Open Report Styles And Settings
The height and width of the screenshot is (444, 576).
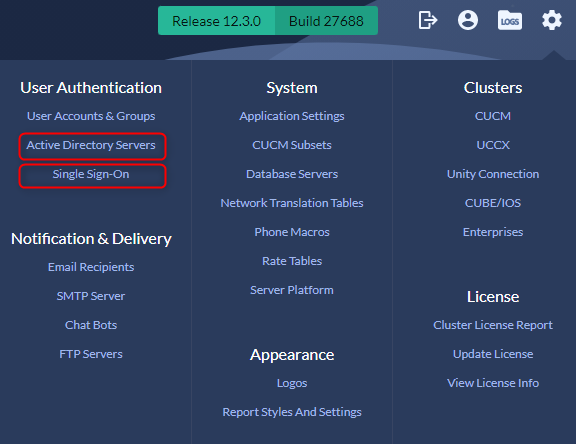[292, 412]
